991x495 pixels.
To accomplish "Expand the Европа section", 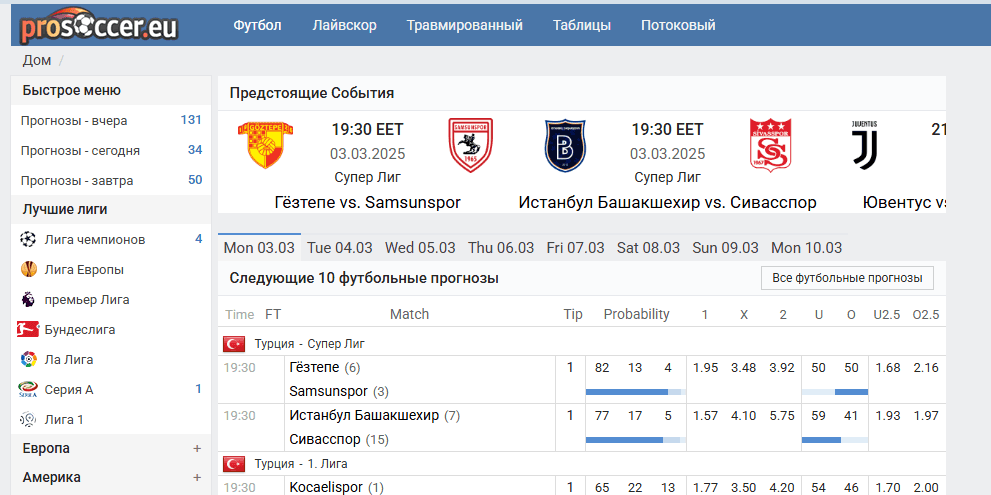I will pyautogui.click(x=197, y=449).
